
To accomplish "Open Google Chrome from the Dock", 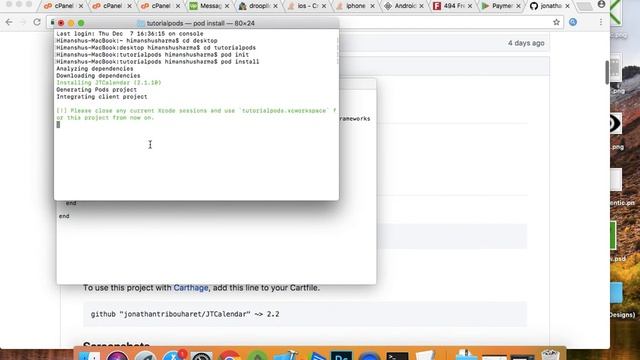I will (229, 355).
